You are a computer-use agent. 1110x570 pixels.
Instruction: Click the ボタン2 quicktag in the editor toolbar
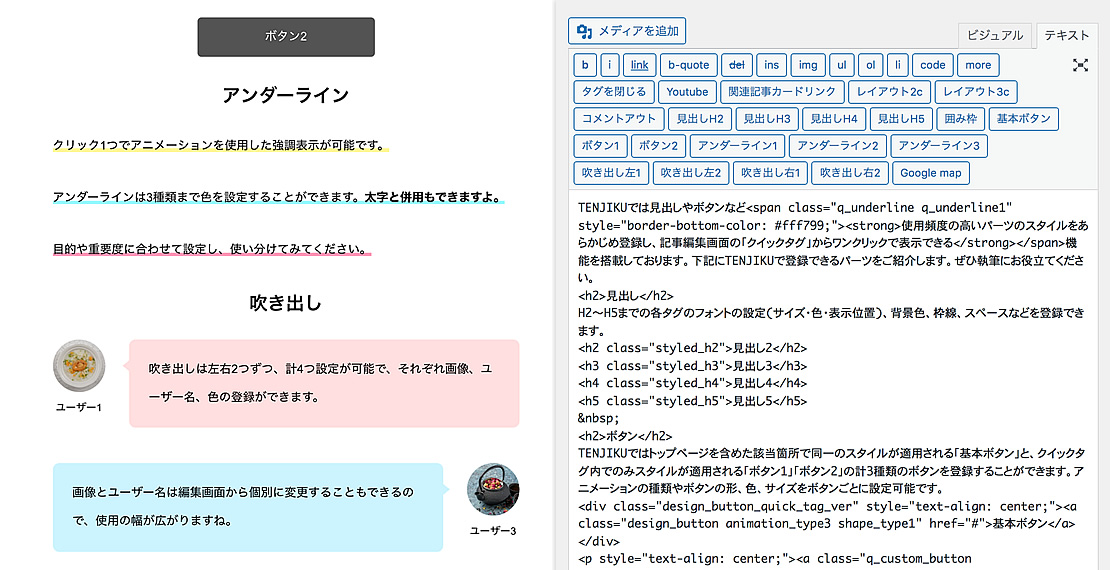tap(658, 146)
